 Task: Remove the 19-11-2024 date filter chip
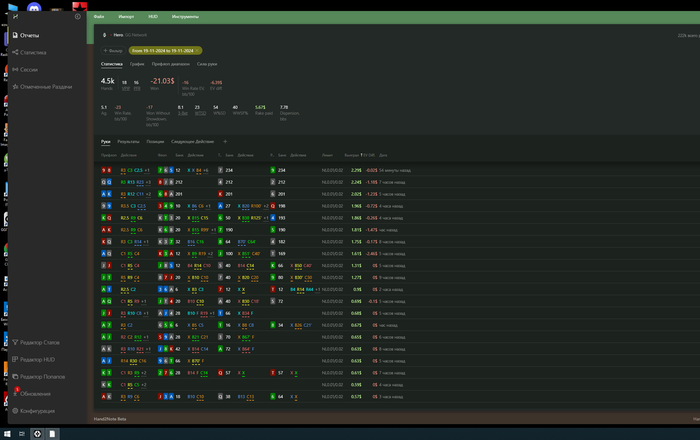pos(199,49)
